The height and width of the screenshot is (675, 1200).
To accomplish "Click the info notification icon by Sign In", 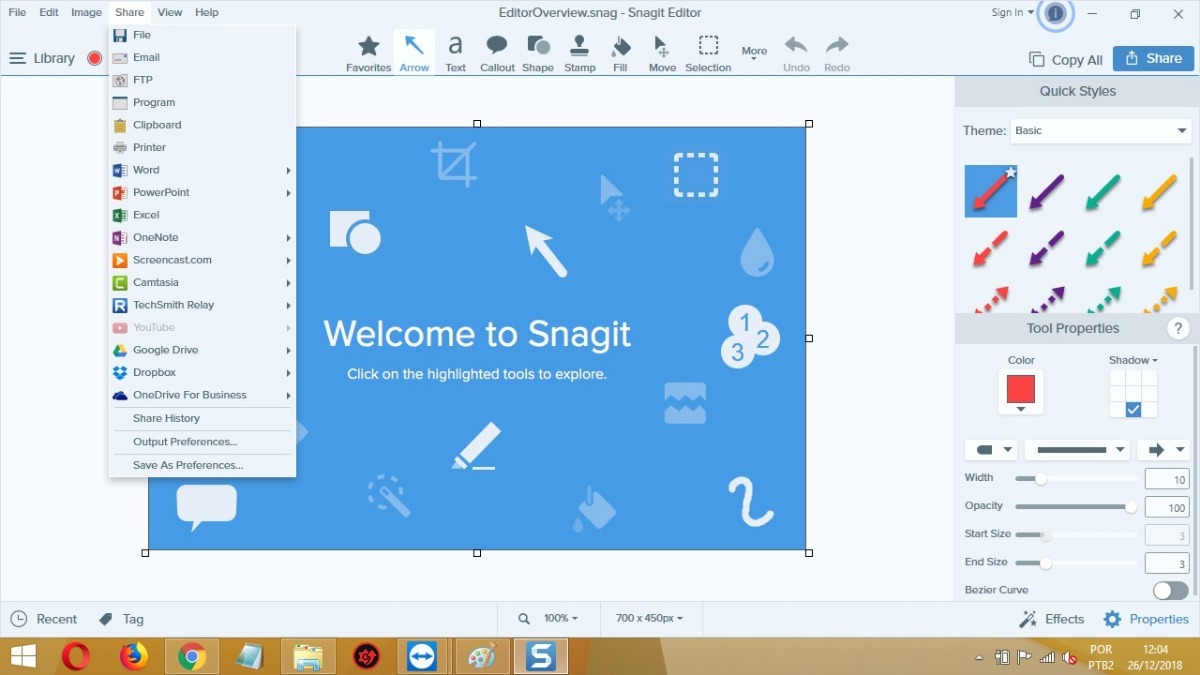I will tap(1055, 13).
